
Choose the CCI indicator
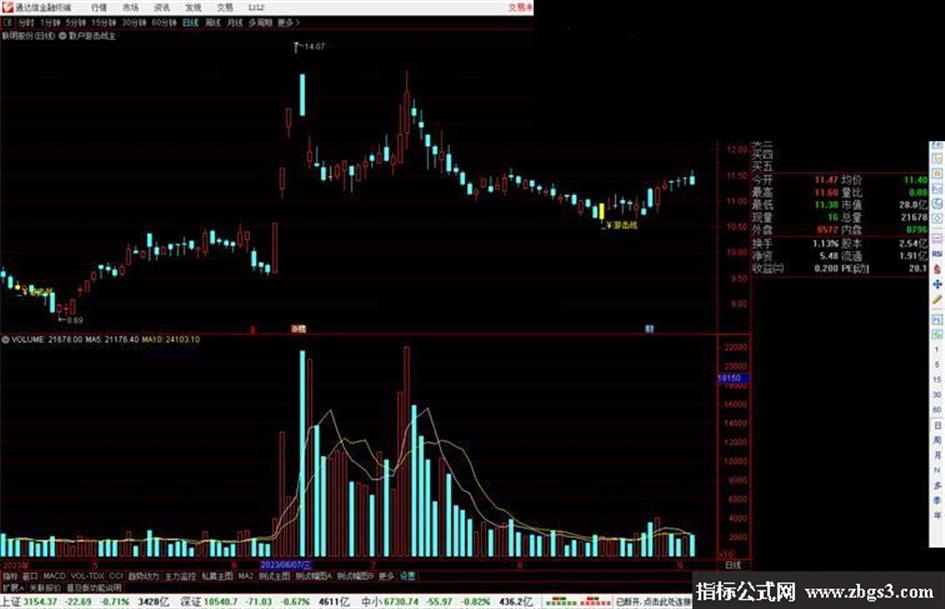pyautogui.click(x=116, y=576)
